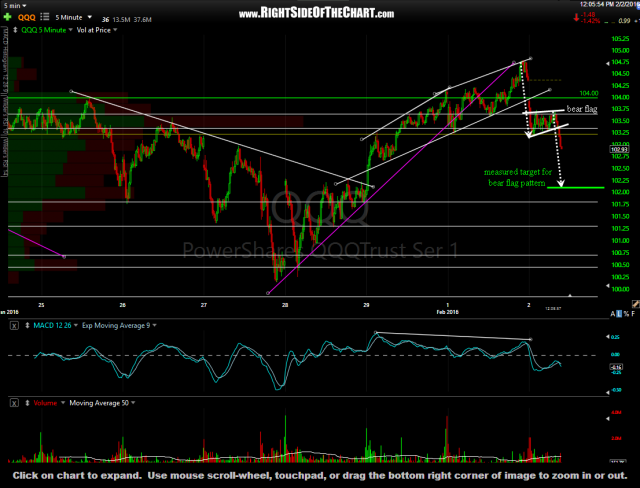This screenshot has height=488, width=640.
Task: Click the small arrow beside MACD 0.25 level
Action: [607, 337]
